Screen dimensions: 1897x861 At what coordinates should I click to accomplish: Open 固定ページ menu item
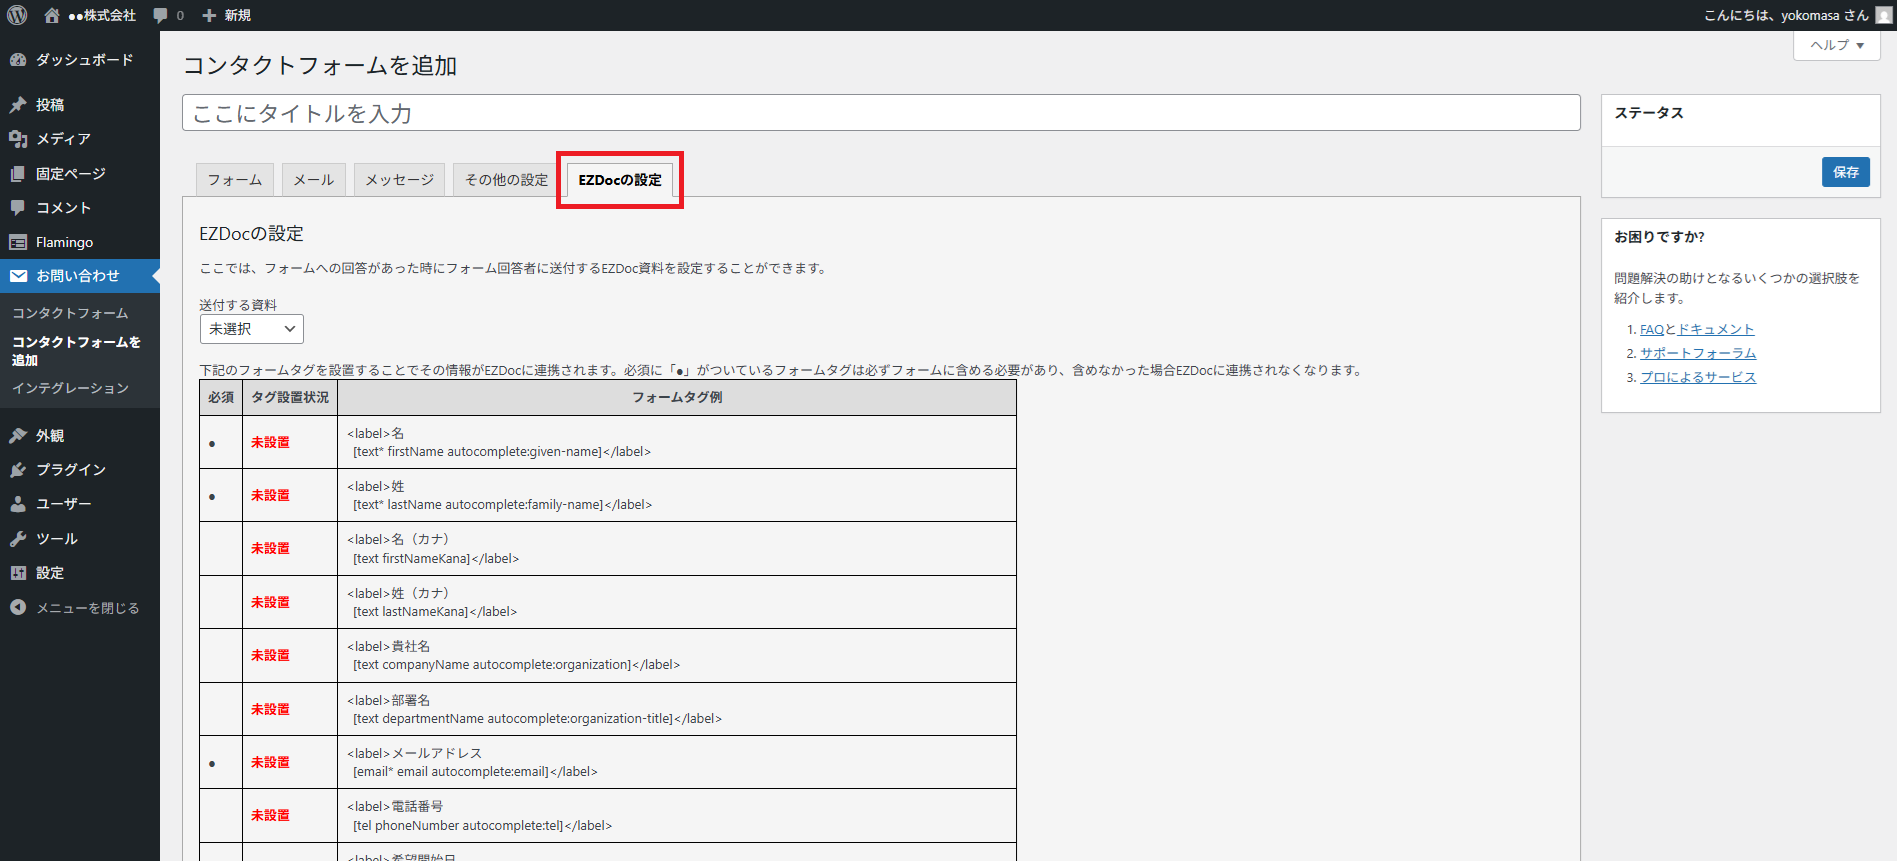tap(80, 174)
